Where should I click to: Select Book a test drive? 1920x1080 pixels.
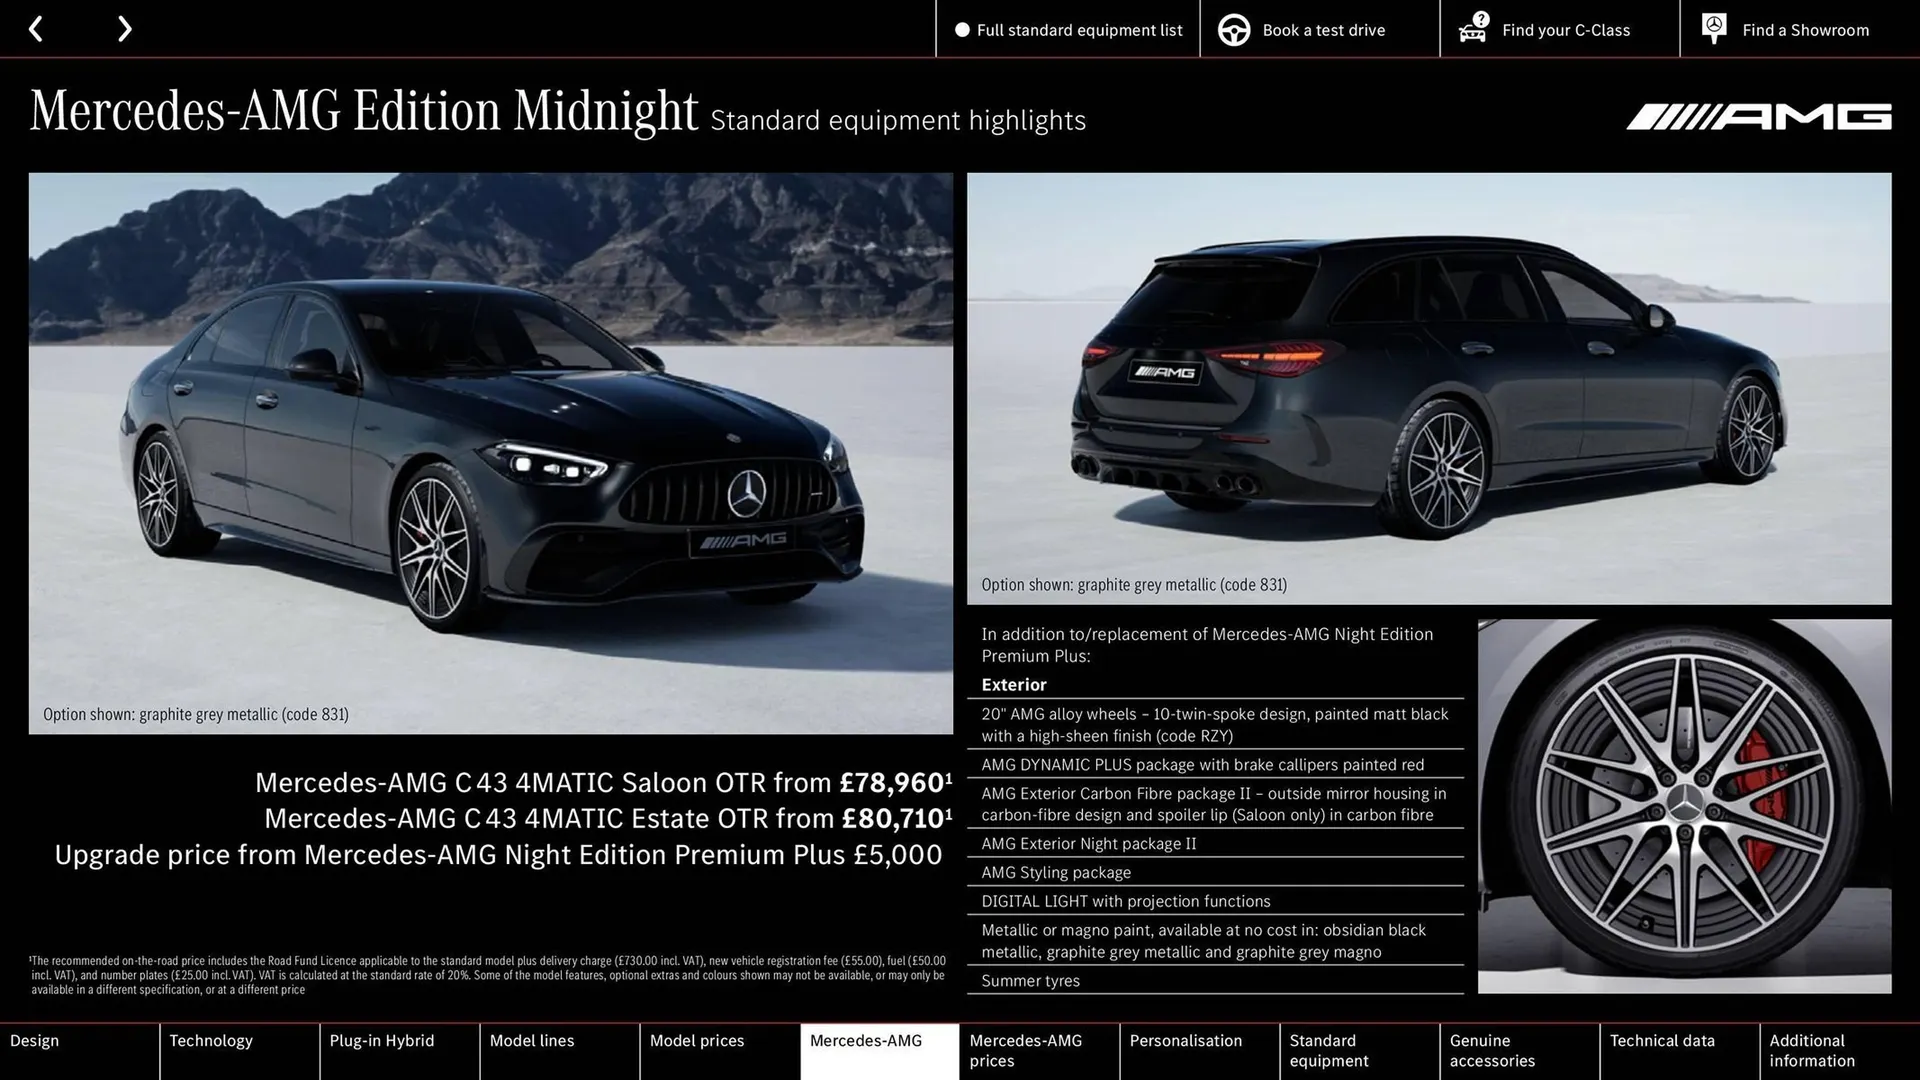(x=1322, y=30)
